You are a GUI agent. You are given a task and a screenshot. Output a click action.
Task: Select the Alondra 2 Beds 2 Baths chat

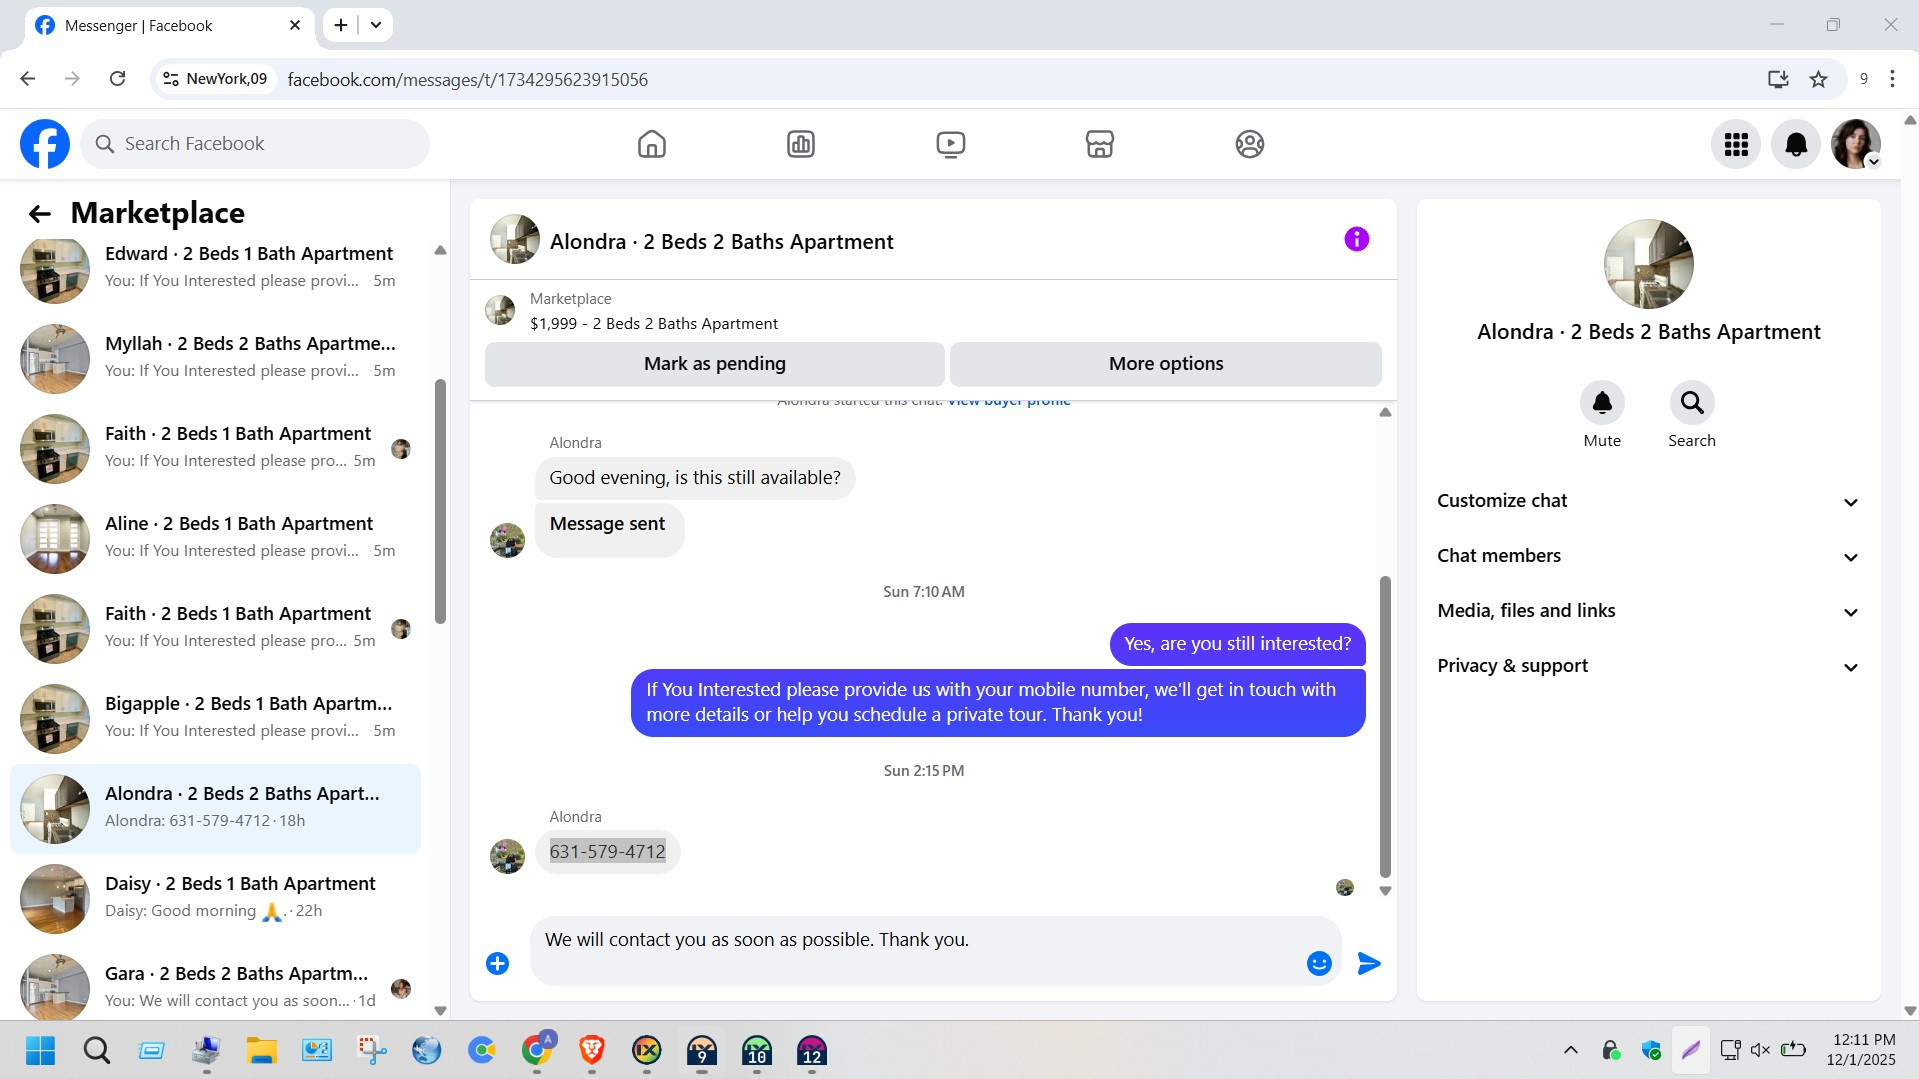(215, 808)
